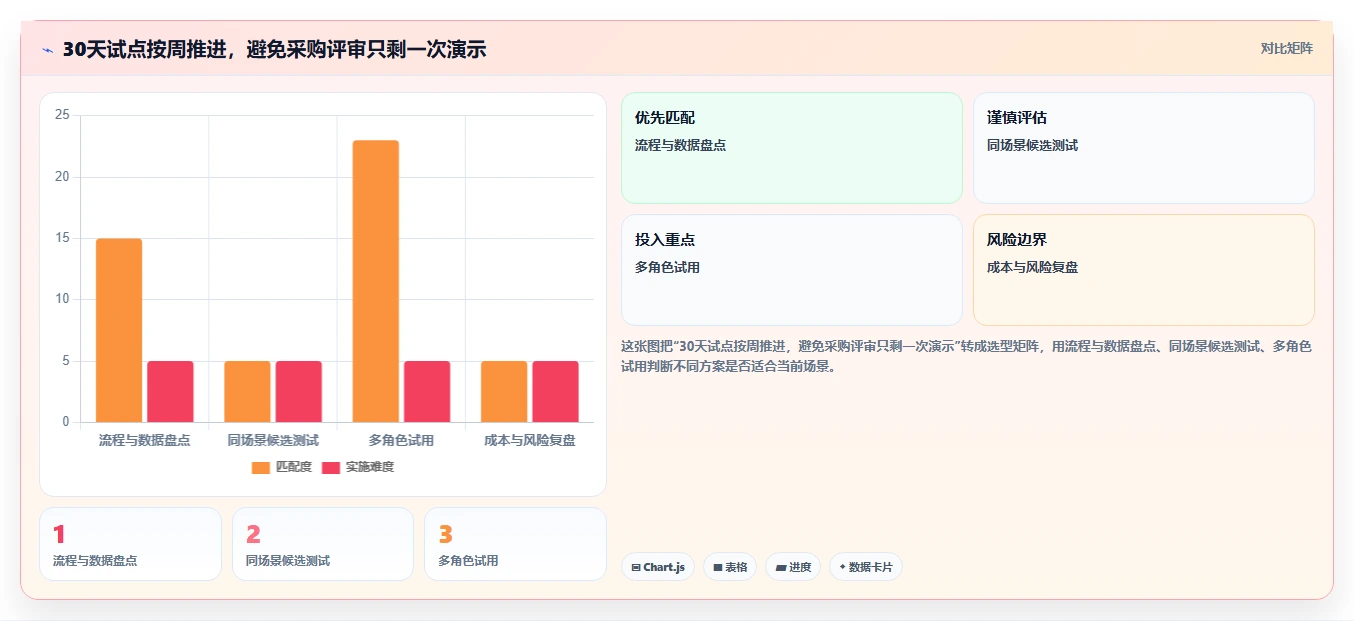Click the red 实施难度 bar for 多角色试用
Viewport: 1354px width, 621px height.
(427, 391)
